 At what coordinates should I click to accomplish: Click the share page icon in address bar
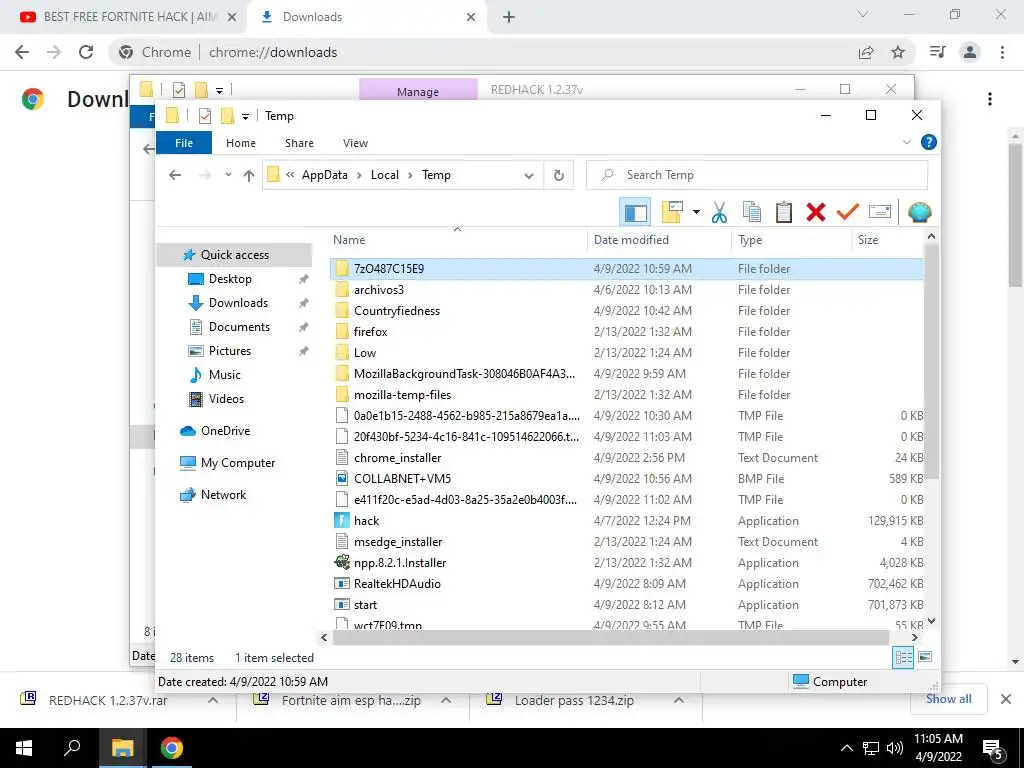point(866,52)
